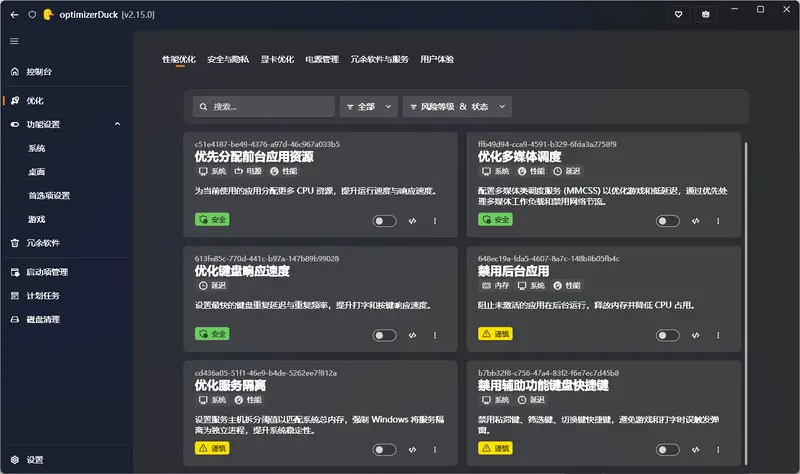Click the 禁用后台应用 card title
Screen dimensions: 800x474
[x=513, y=271]
